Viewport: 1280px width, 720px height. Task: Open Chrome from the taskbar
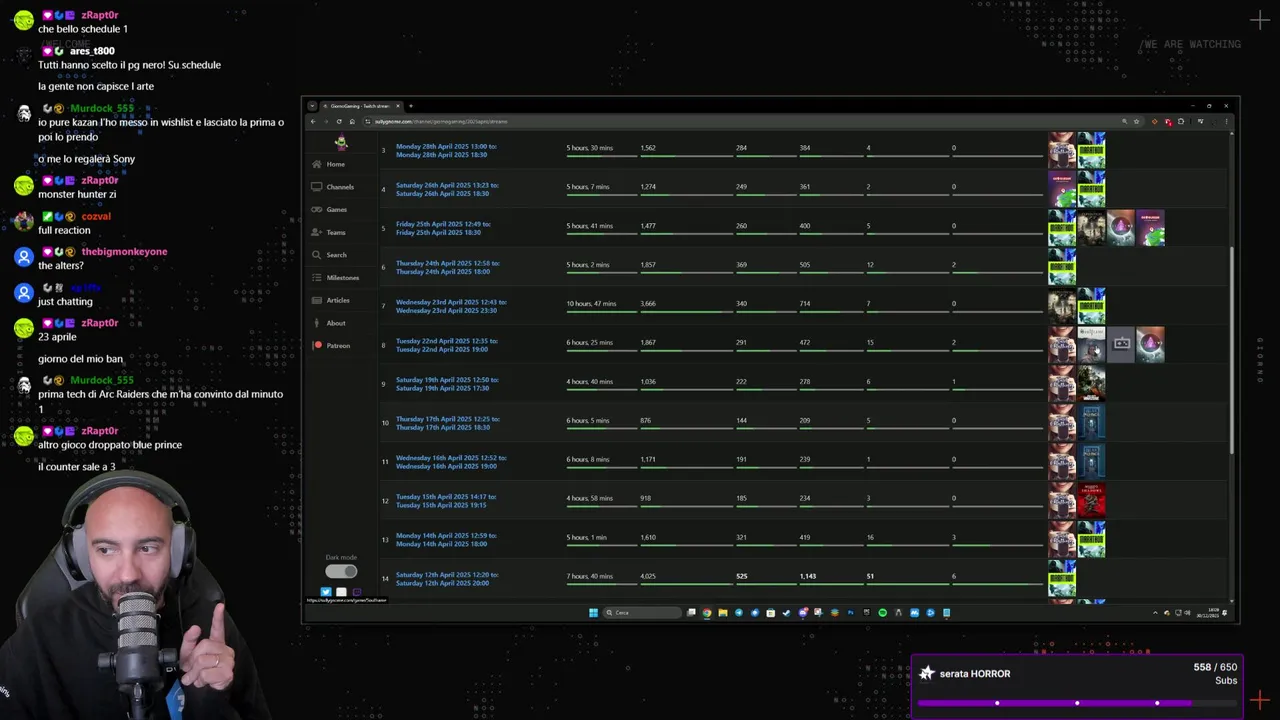pos(707,612)
